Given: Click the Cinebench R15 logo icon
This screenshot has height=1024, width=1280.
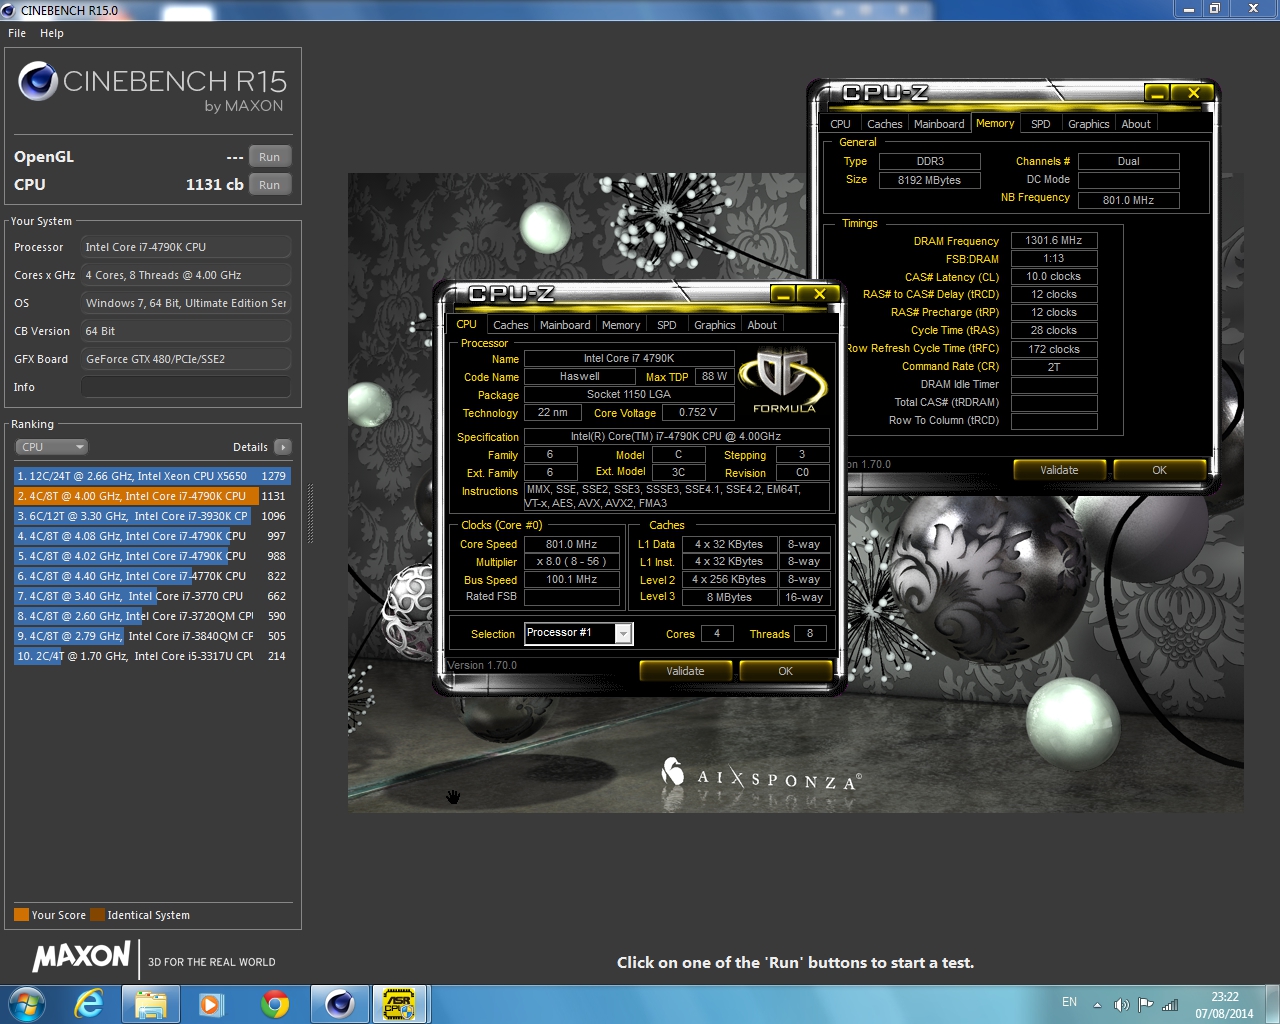Looking at the screenshot, I should pyautogui.click(x=38, y=81).
